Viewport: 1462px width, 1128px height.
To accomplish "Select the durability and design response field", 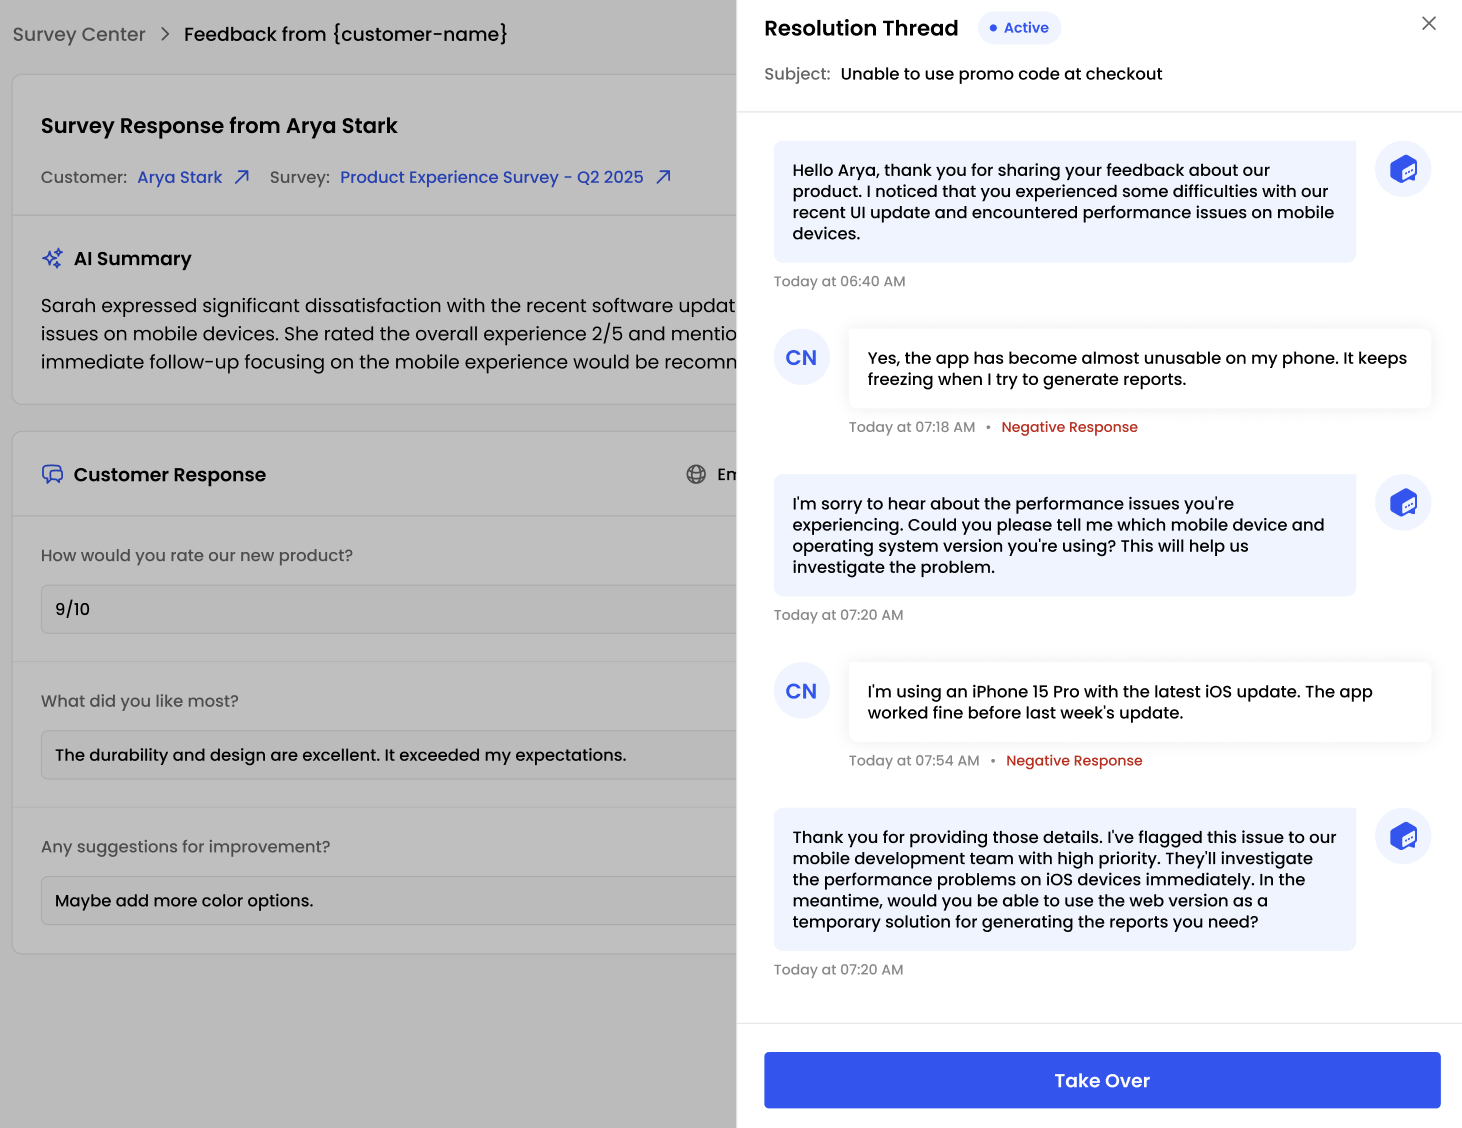I will coord(390,754).
